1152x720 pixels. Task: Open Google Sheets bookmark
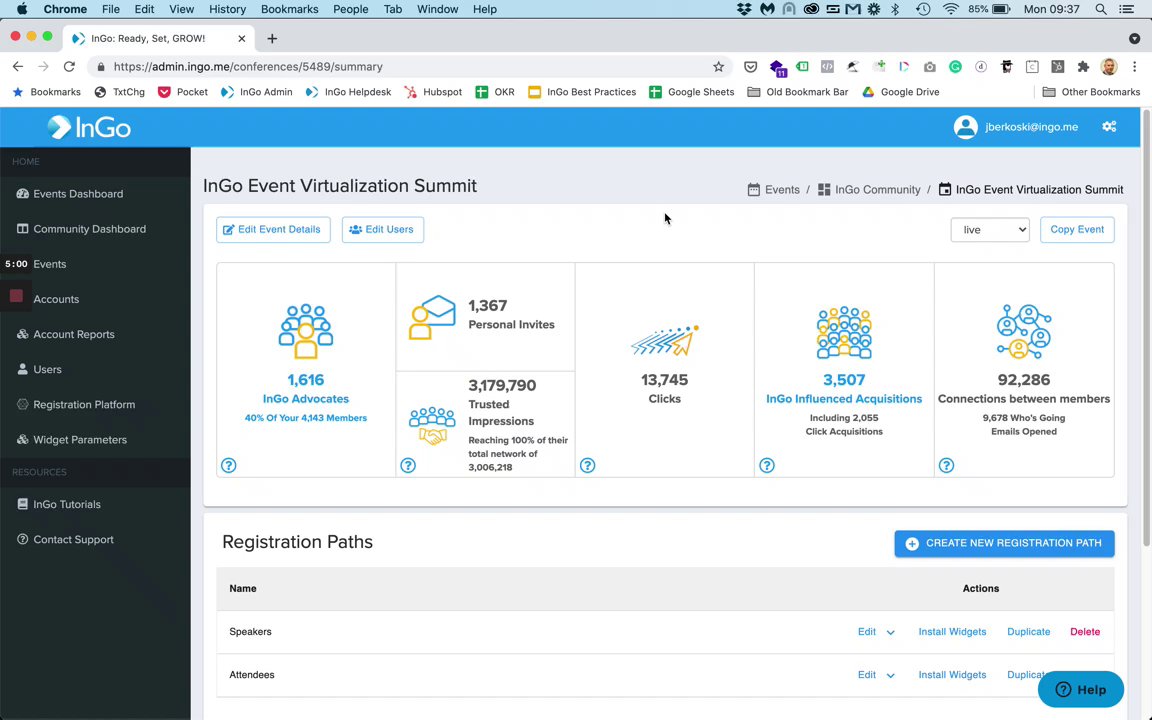coord(691,93)
